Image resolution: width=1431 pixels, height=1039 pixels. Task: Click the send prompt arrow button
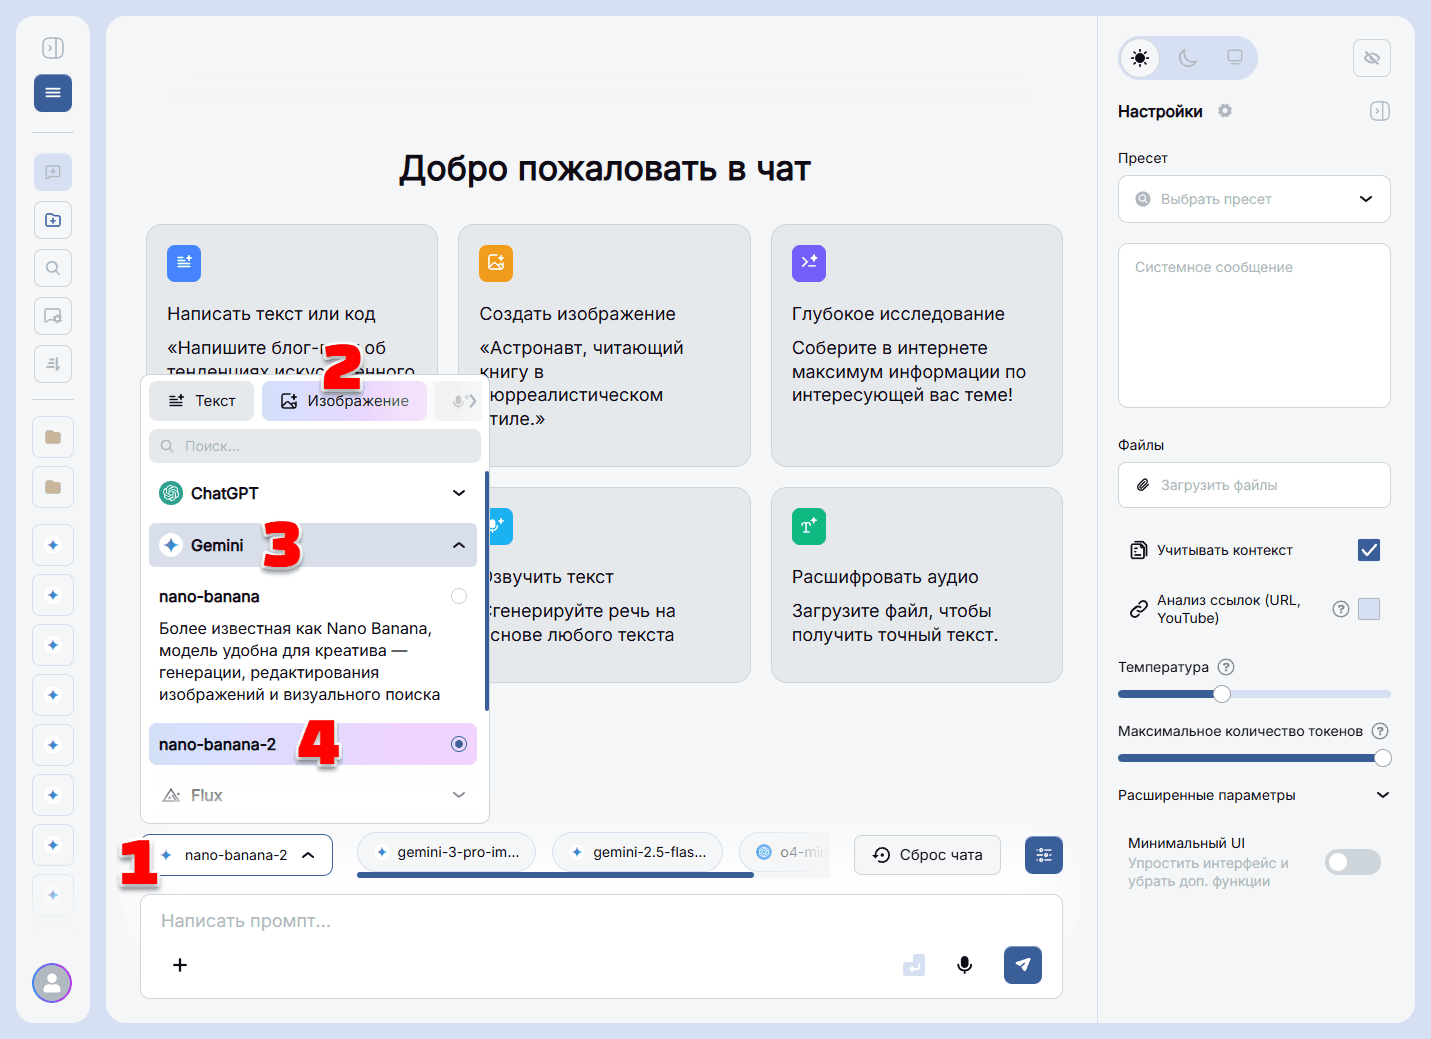tap(1022, 964)
